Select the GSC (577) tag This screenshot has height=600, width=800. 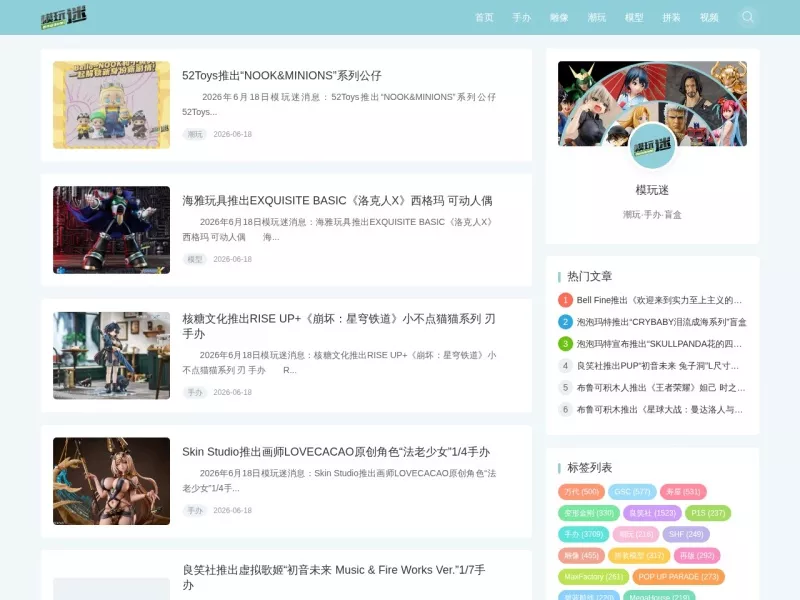coord(632,492)
